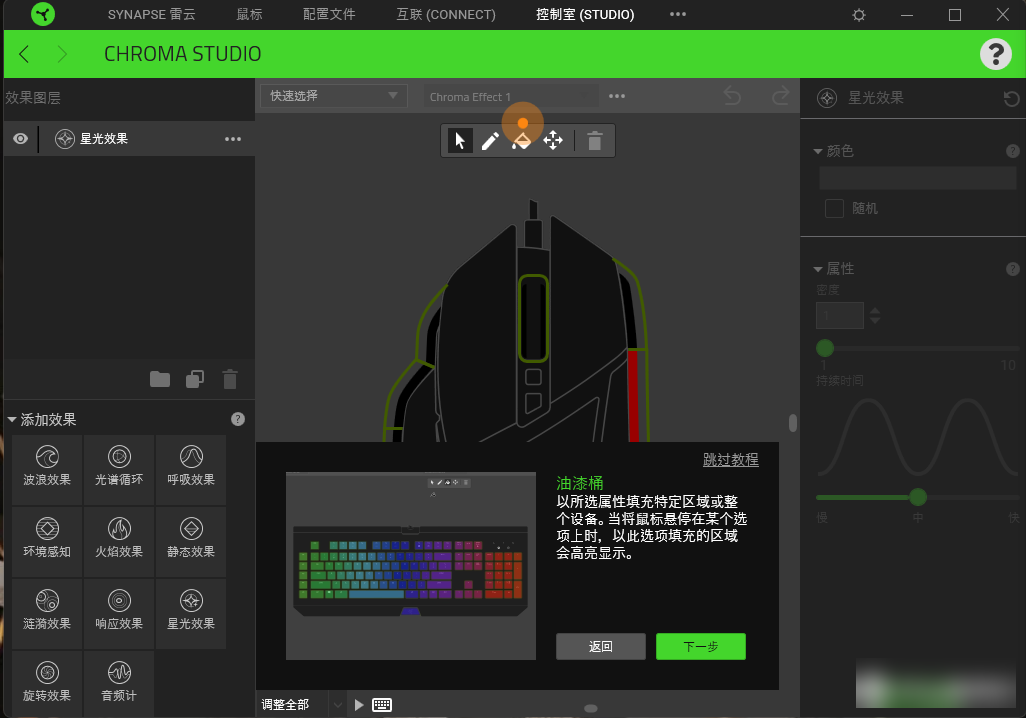
Task: Hide the 星光效果 layer with eye icon
Action: click(x=21, y=139)
